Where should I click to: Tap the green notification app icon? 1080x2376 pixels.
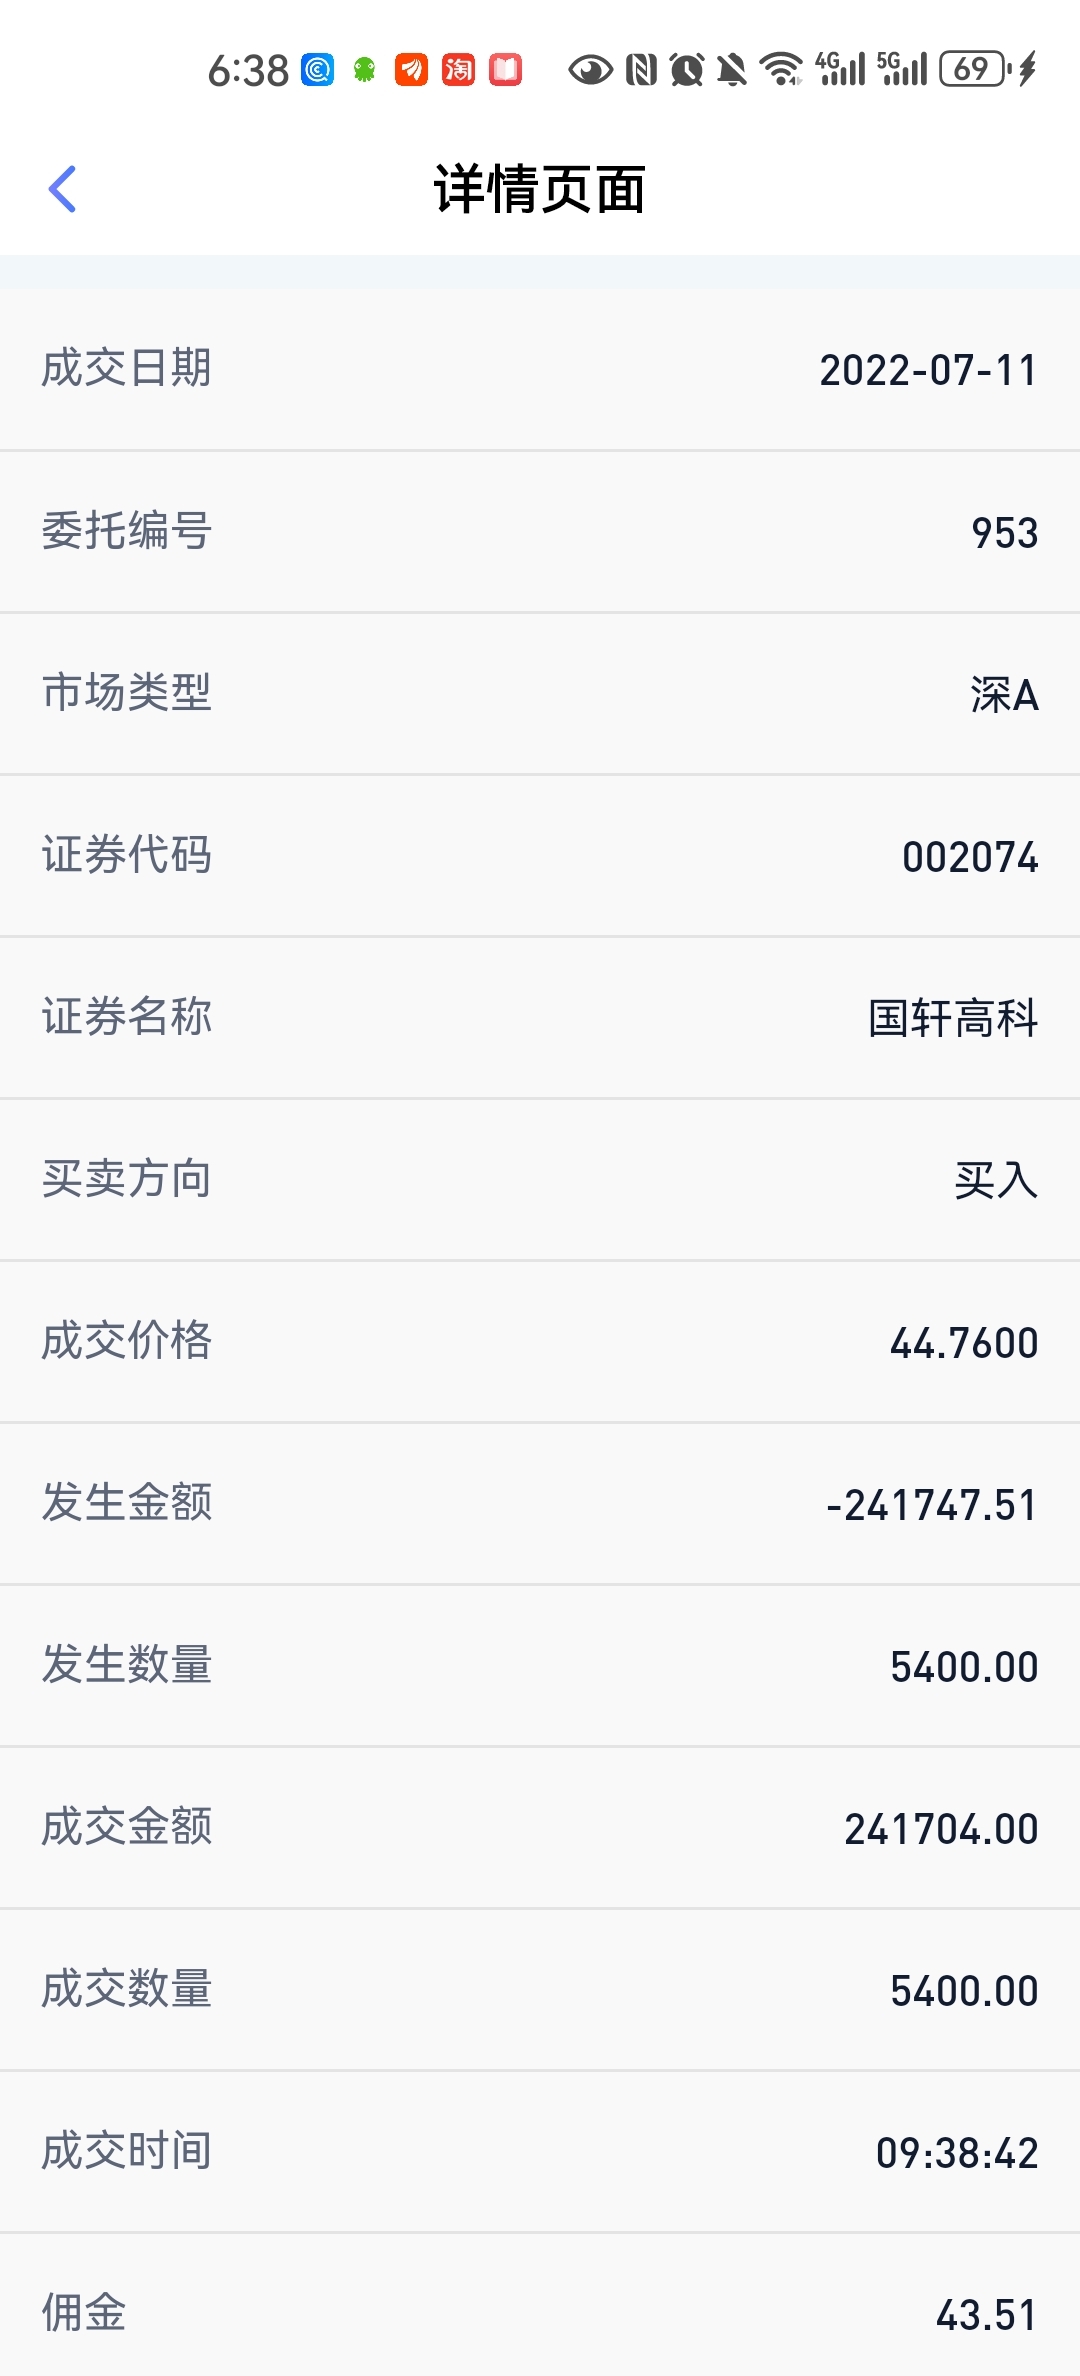pos(365,70)
